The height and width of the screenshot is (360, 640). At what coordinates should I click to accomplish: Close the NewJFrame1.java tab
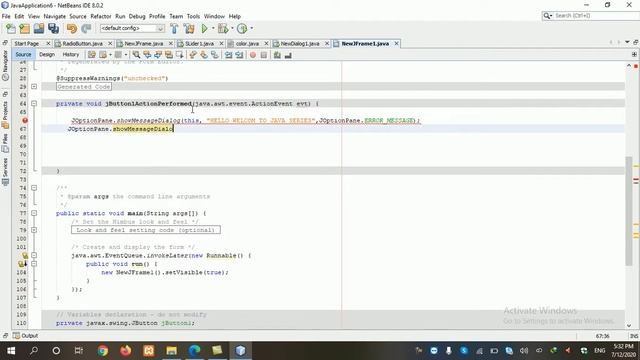(396, 43)
